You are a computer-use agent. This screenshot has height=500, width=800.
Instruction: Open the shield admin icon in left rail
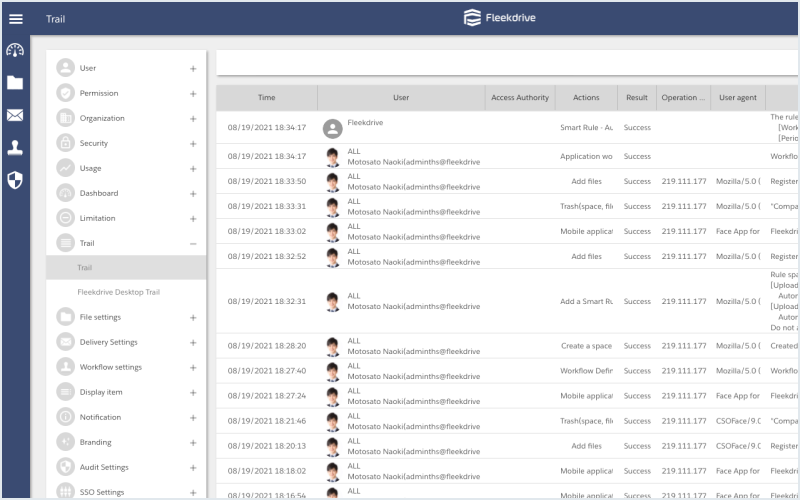[x=15, y=180]
